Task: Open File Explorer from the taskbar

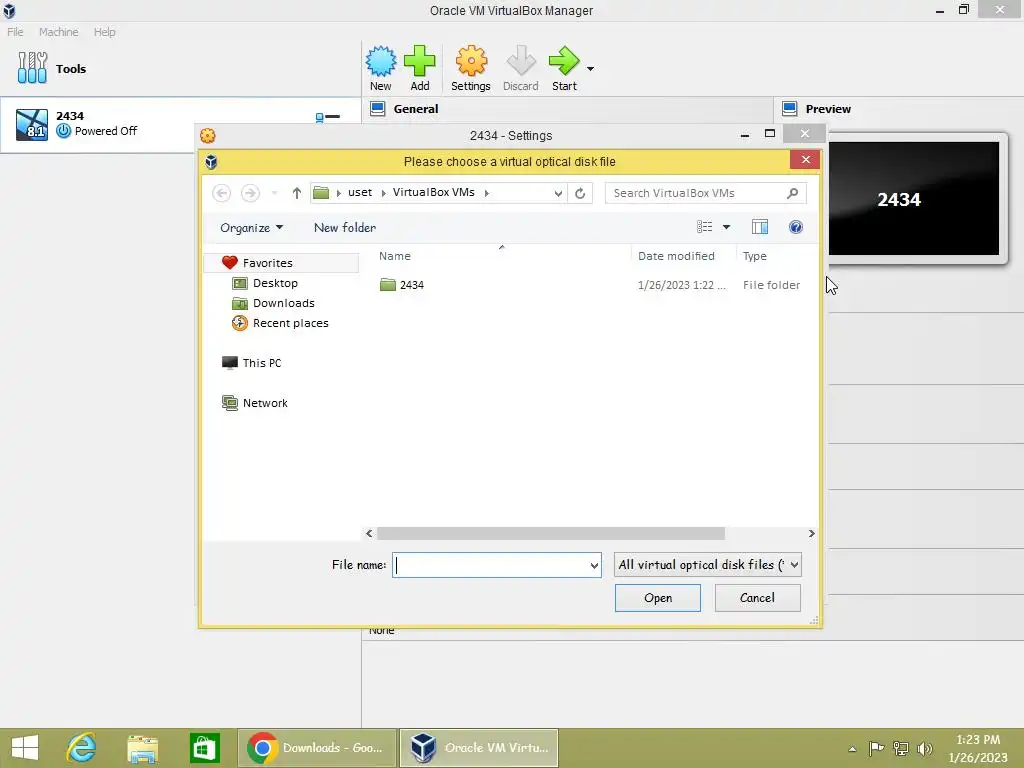Action: click(143, 748)
